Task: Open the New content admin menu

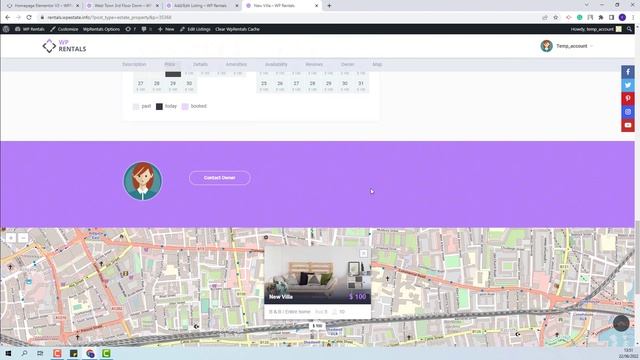Action: point(166,29)
